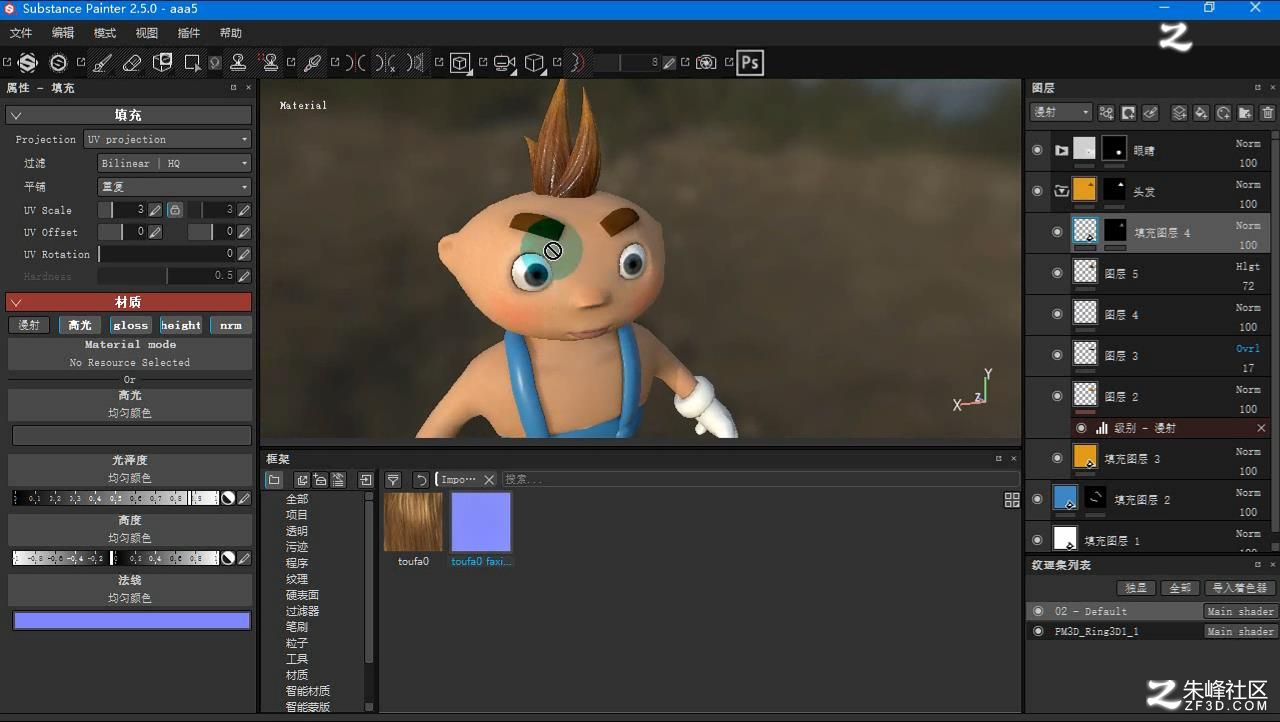Click the 法线 uniform color swatch
Viewport: 1280px width, 722px height.
tap(131, 621)
